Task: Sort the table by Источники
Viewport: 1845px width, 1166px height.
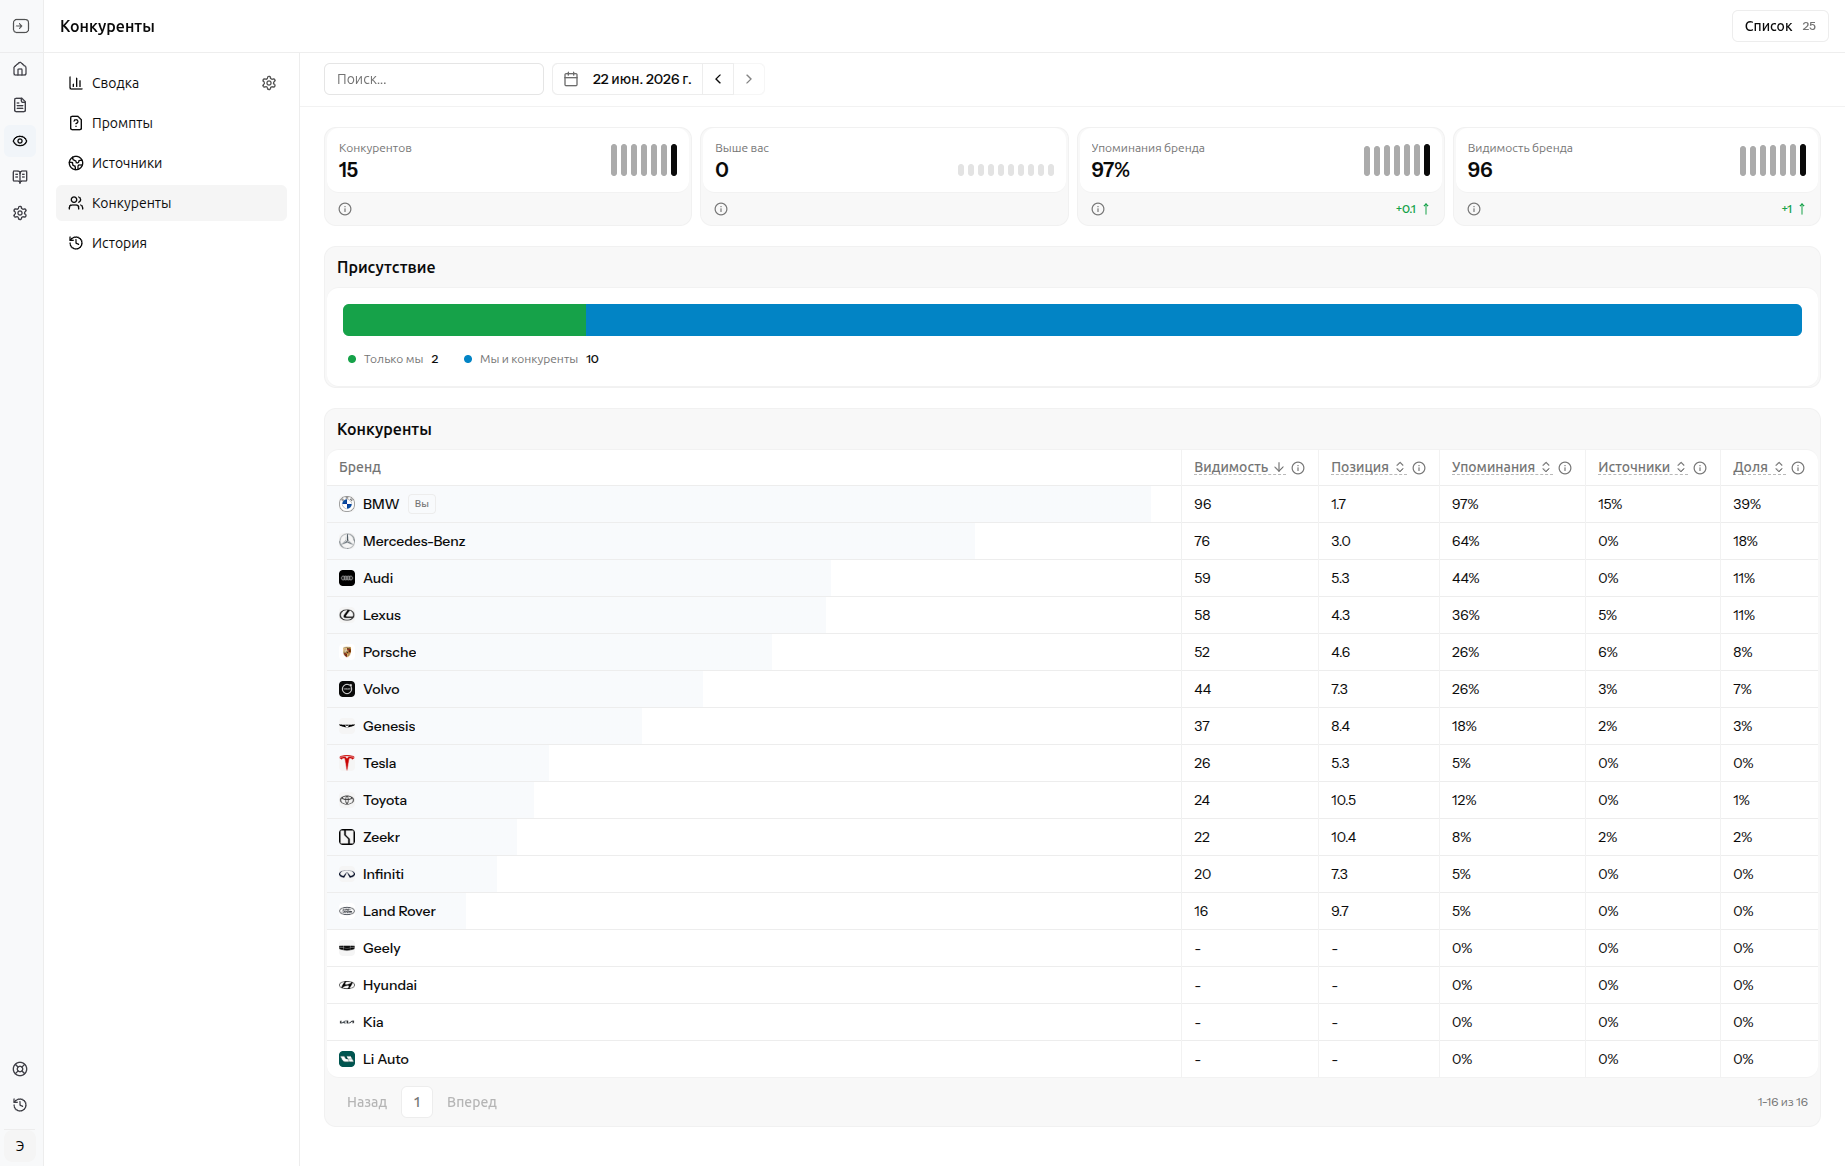Action: 1642,467
